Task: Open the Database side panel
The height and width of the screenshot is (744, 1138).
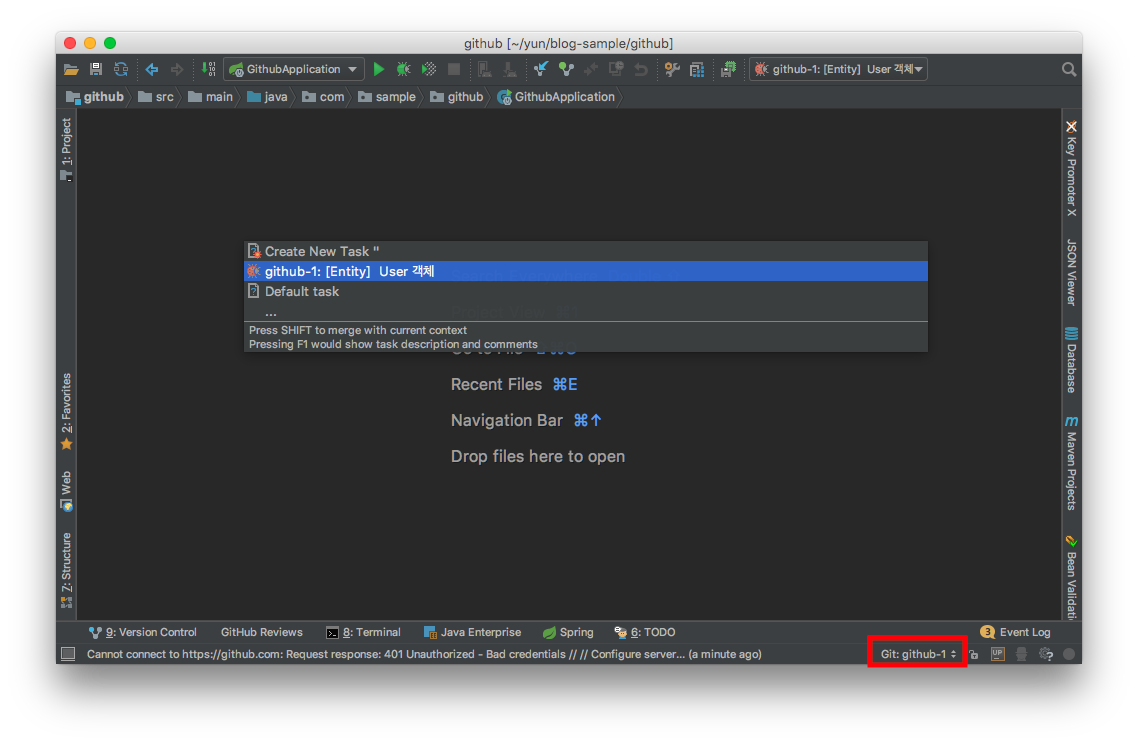Action: point(1071,360)
